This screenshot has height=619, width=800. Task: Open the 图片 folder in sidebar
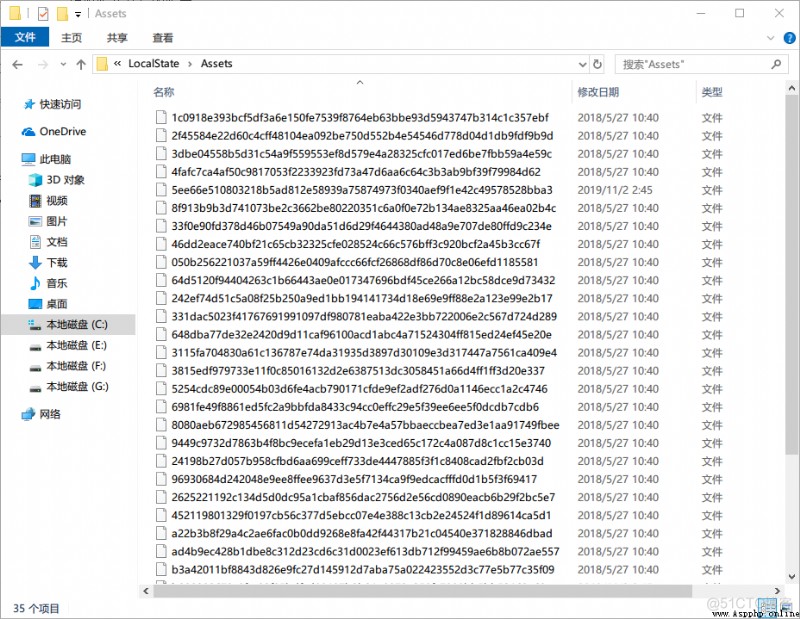[48, 221]
